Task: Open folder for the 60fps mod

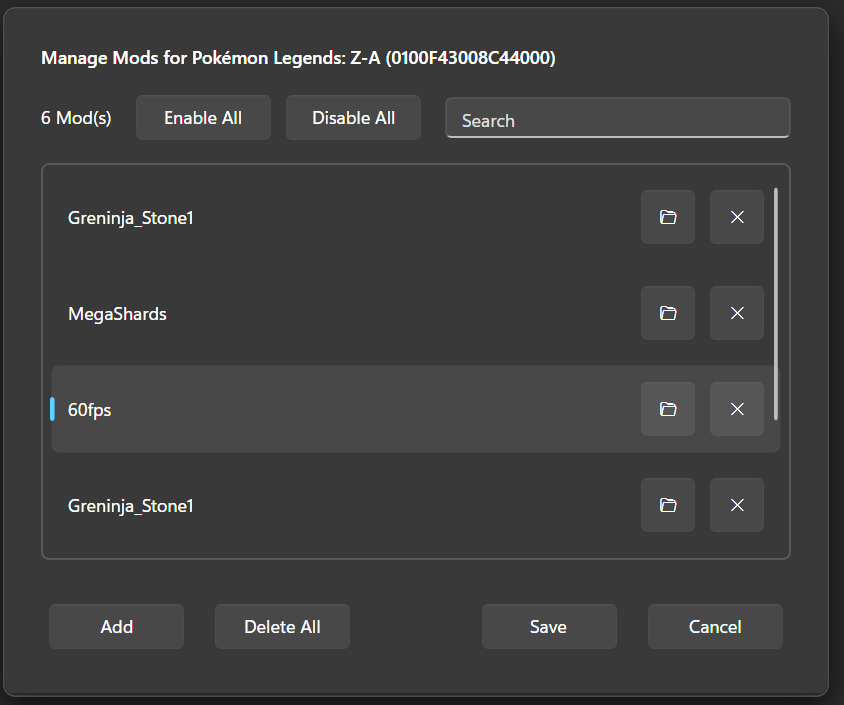Action: click(667, 409)
